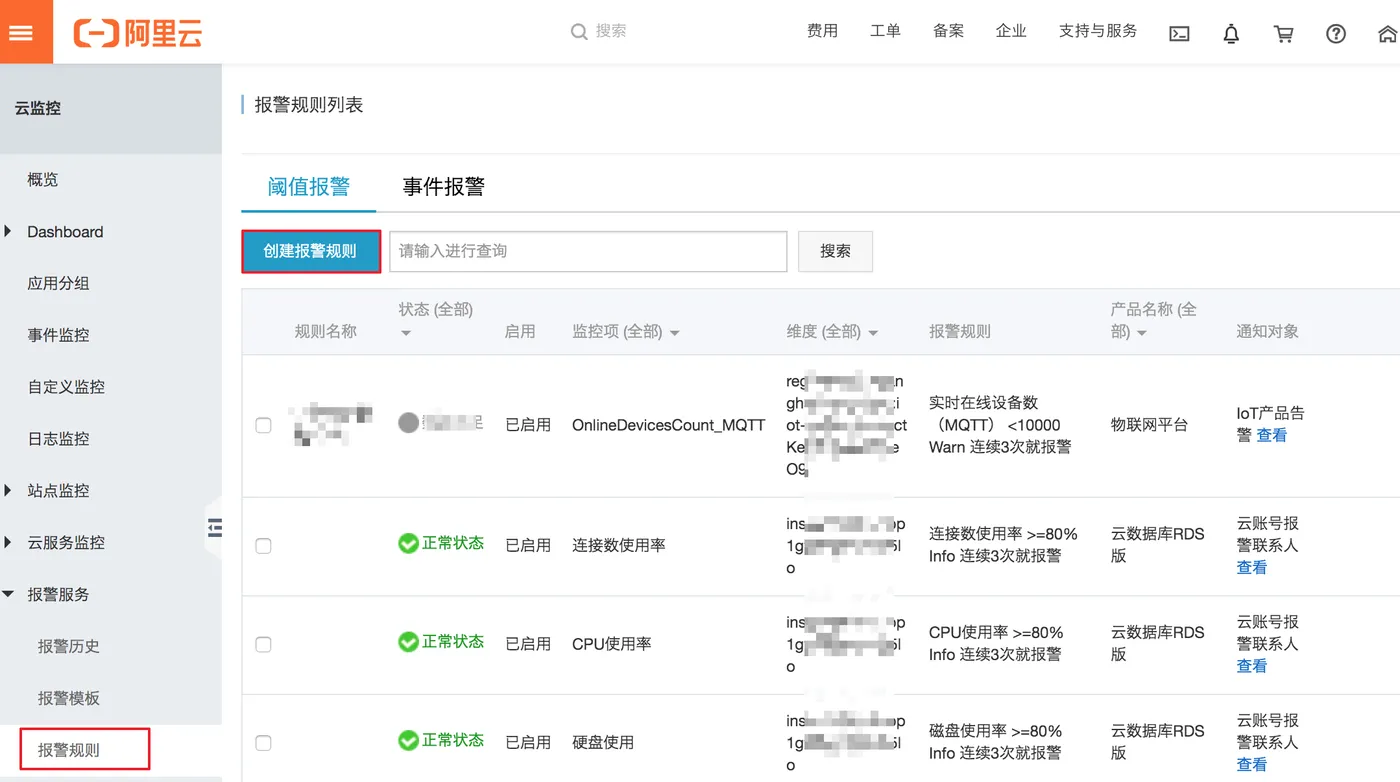
Task: Expand Dashboard in the sidebar
Action: click(8, 232)
